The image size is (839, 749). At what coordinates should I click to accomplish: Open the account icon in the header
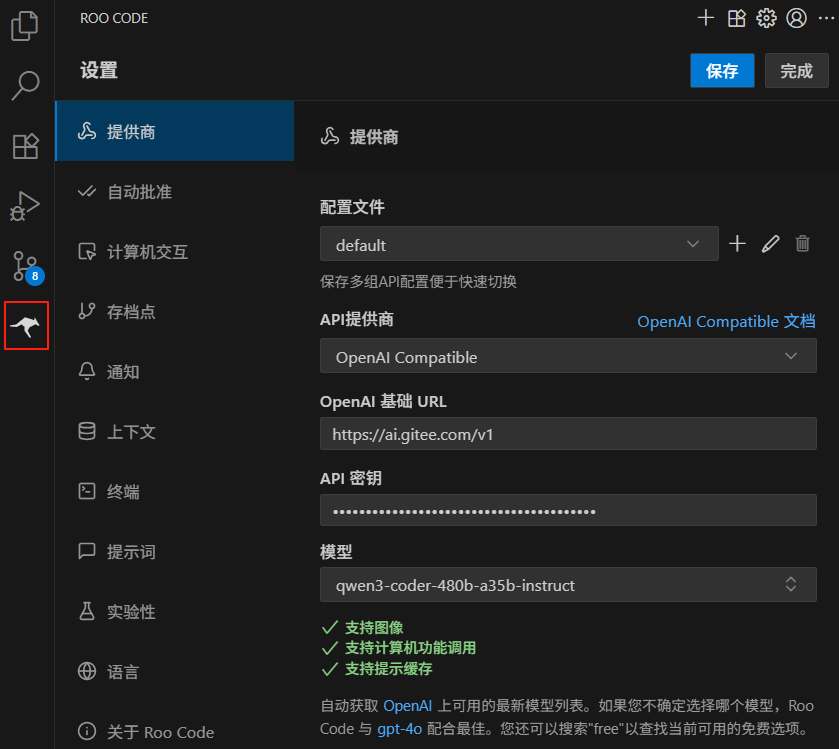(x=796, y=17)
